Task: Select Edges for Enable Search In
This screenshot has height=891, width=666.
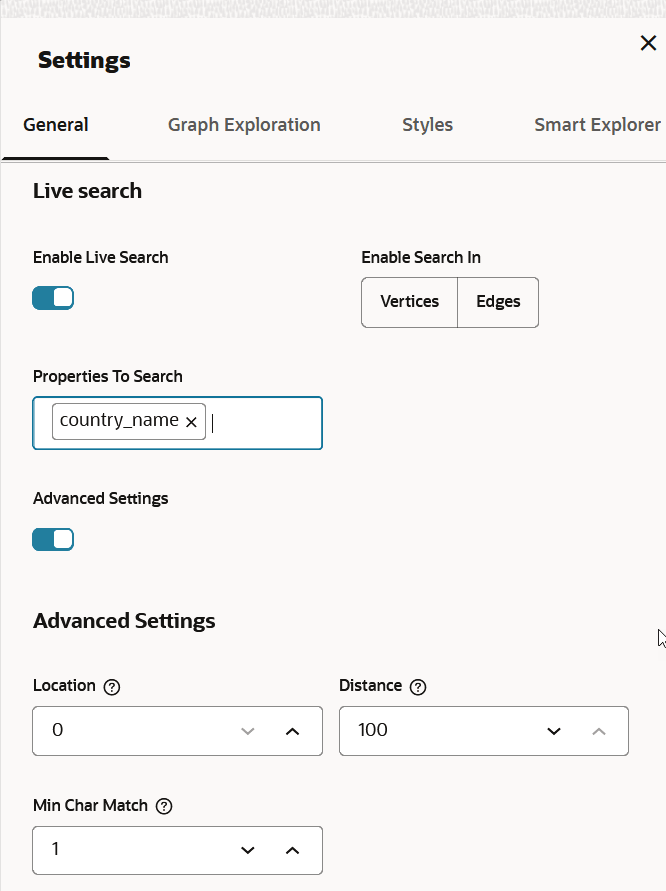Action: click(498, 302)
